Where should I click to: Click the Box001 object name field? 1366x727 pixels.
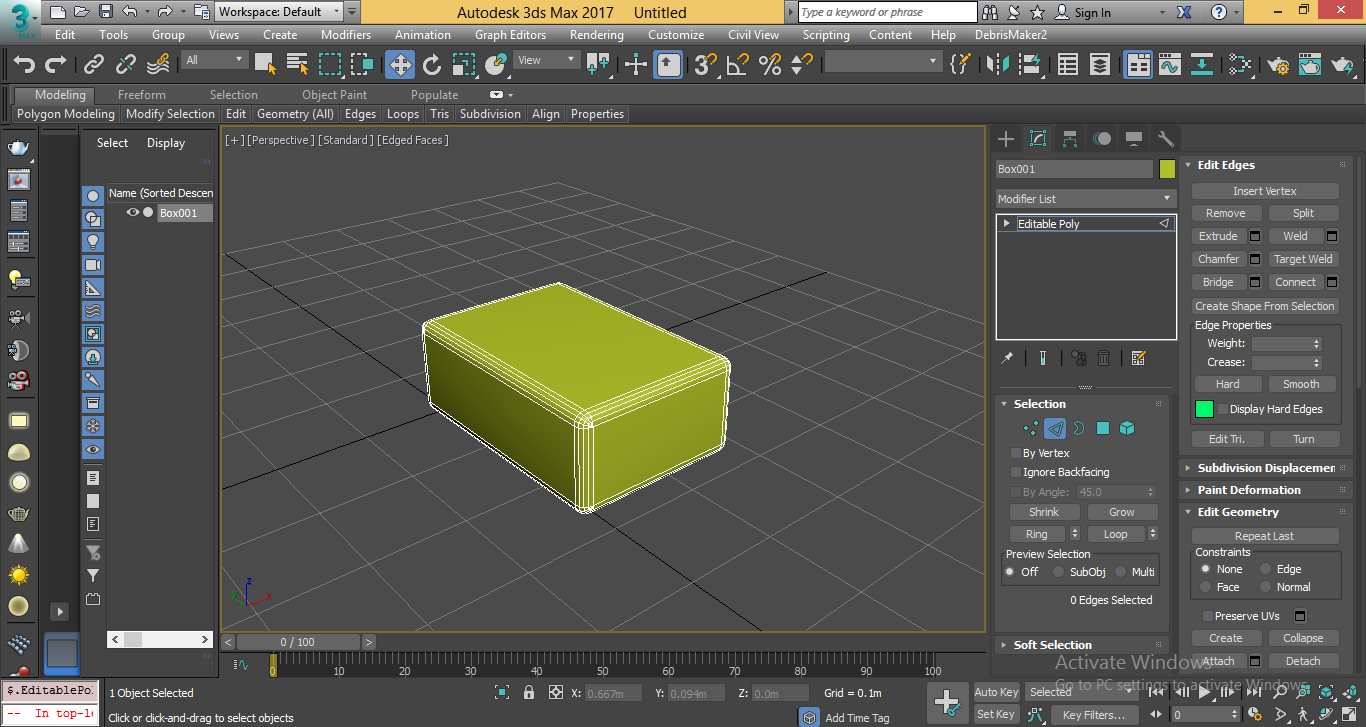tap(1075, 169)
